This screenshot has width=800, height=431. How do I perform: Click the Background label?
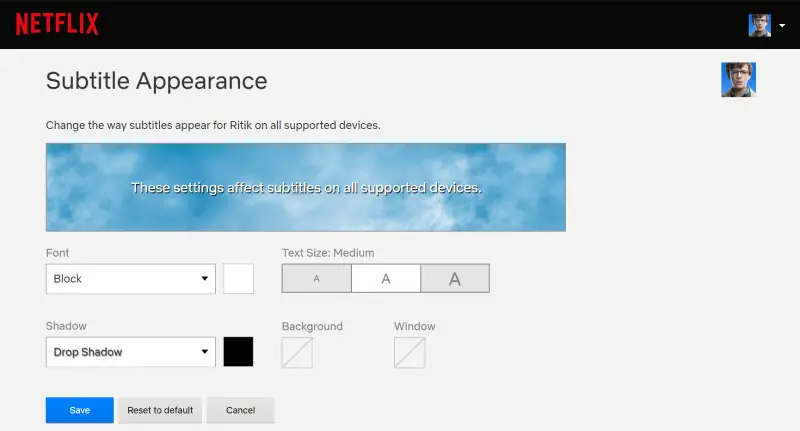[x=312, y=326]
